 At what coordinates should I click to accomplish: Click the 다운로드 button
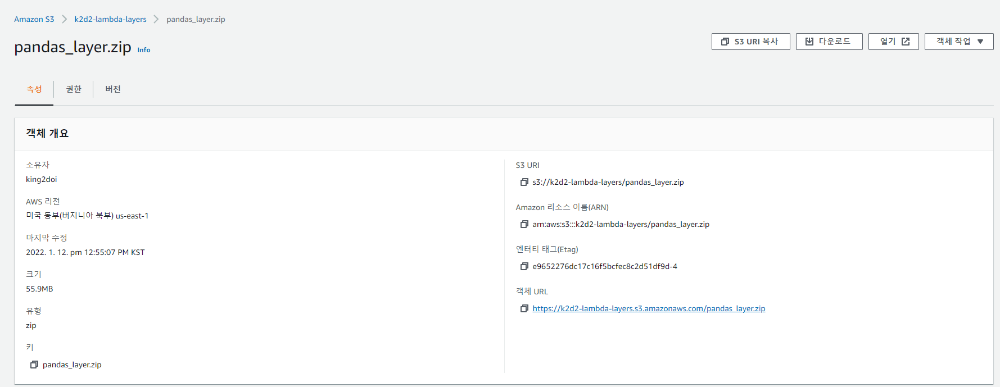(x=828, y=41)
